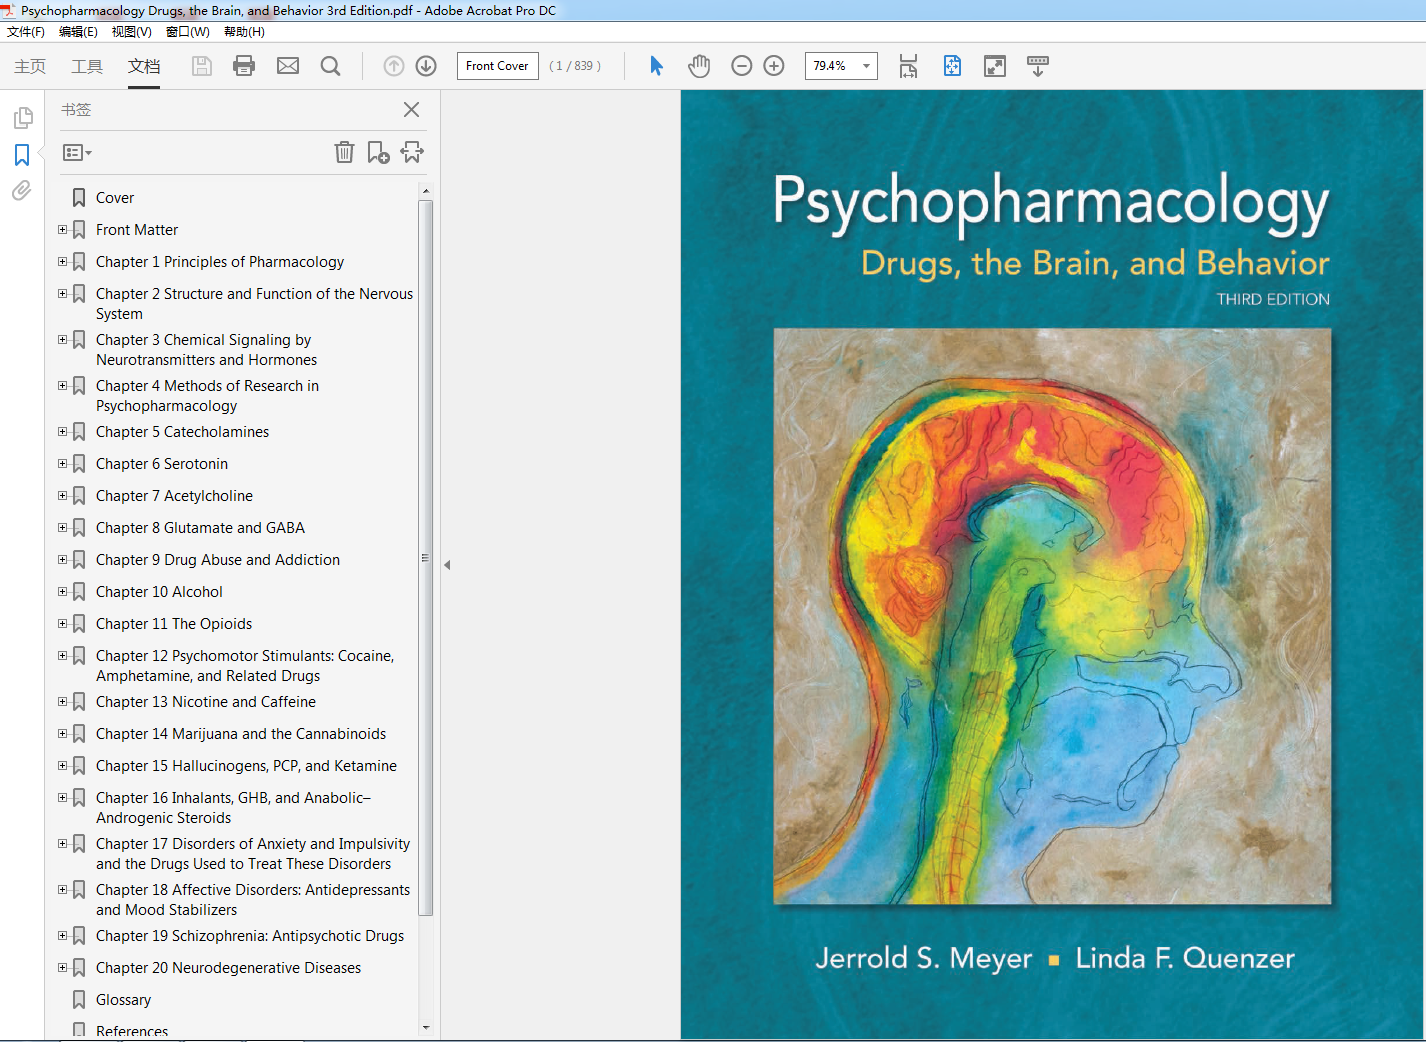Click Find Current Bookmark icon

[x=412, y=152]
